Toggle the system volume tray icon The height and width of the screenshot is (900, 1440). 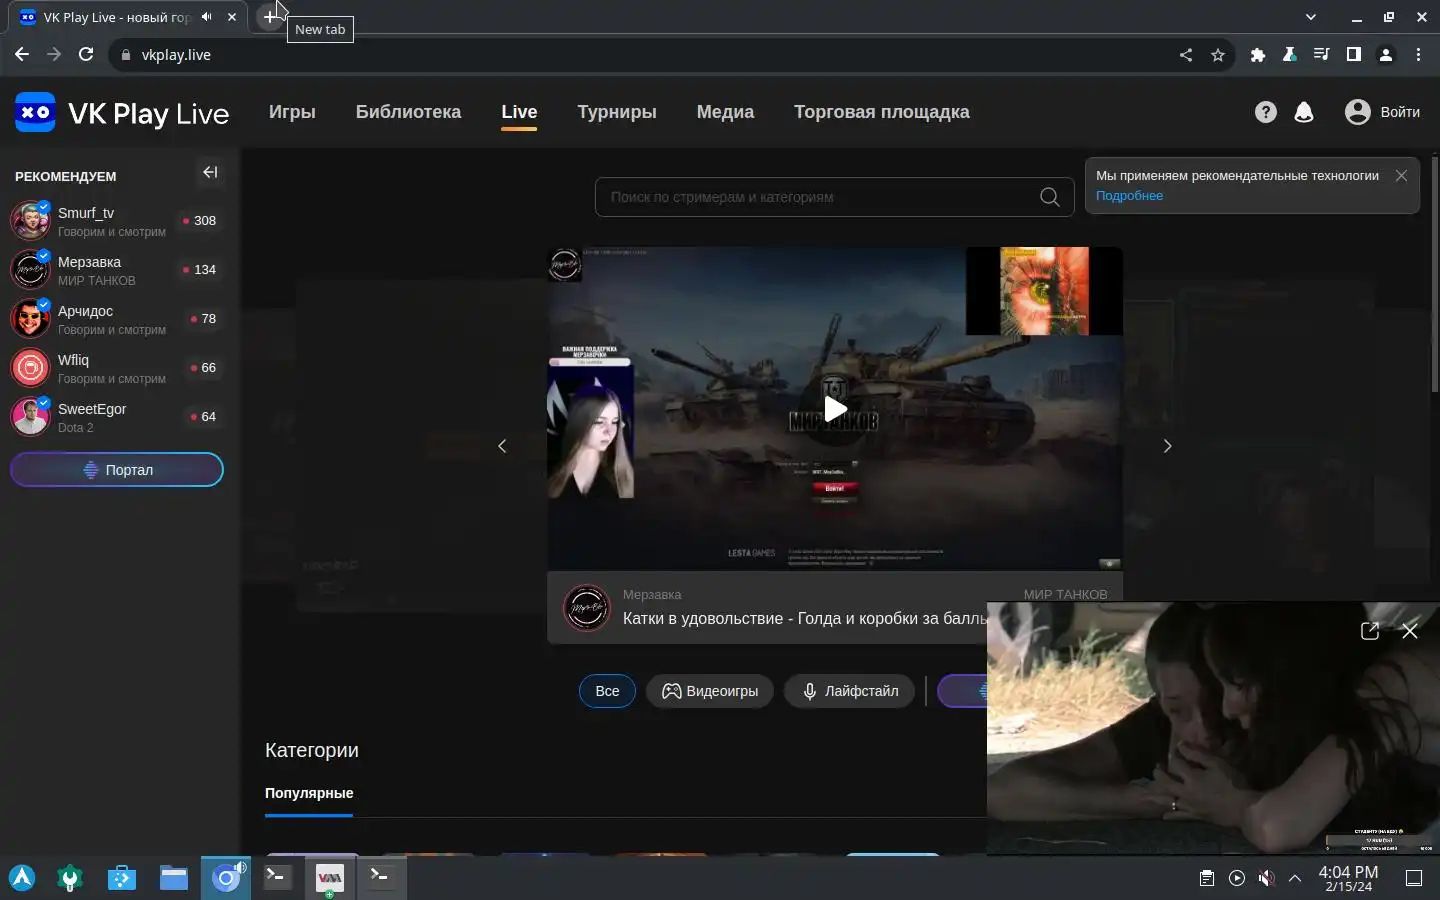pyautogui.click(x=1266, y=878)
